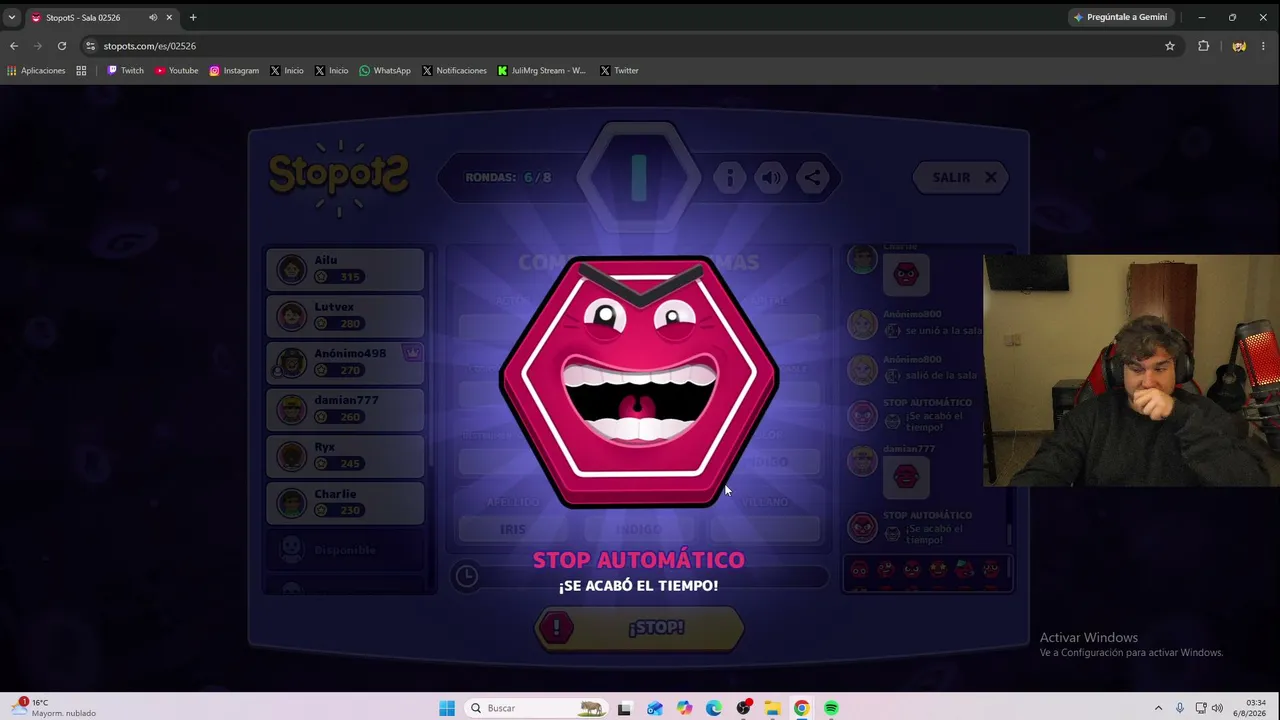Click damian777's name in the chat
This screenshot has width=1280, height=720.
tap(909, 449)
